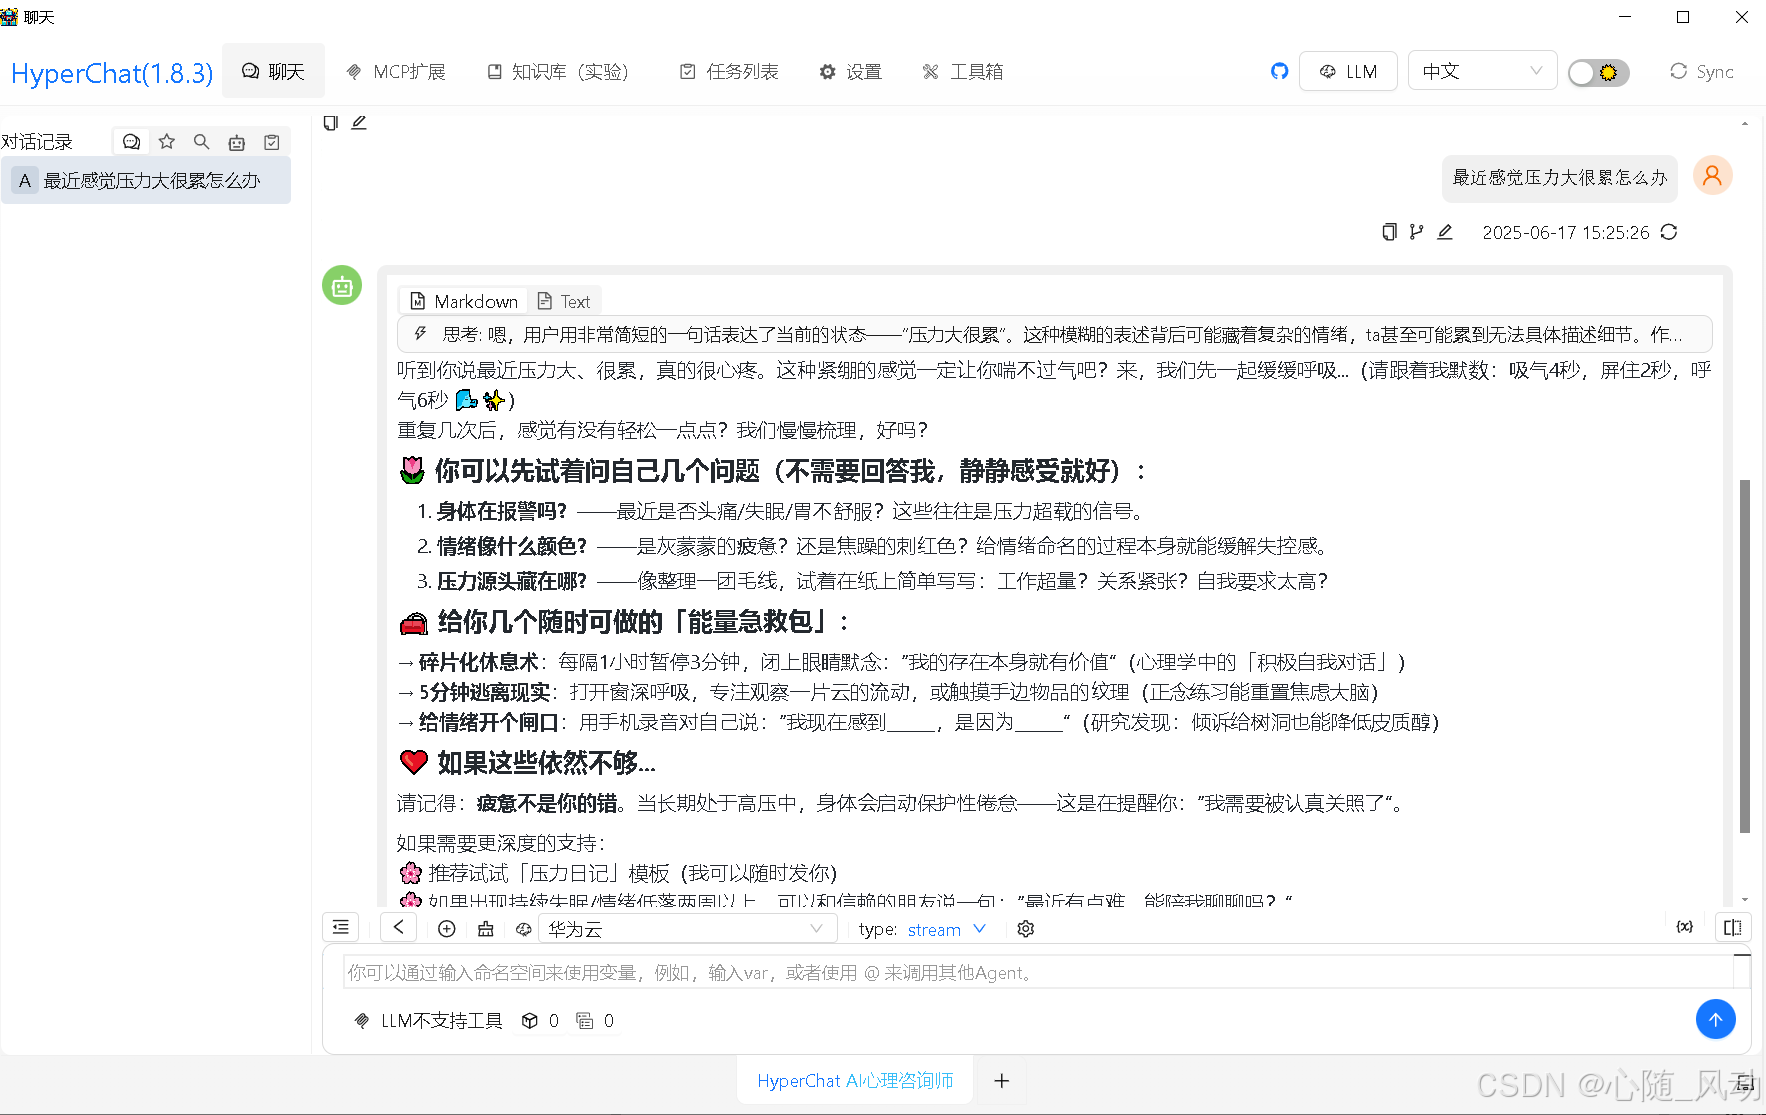Copy the user message with timestamp-row copy icon

tap(1389, 232)
